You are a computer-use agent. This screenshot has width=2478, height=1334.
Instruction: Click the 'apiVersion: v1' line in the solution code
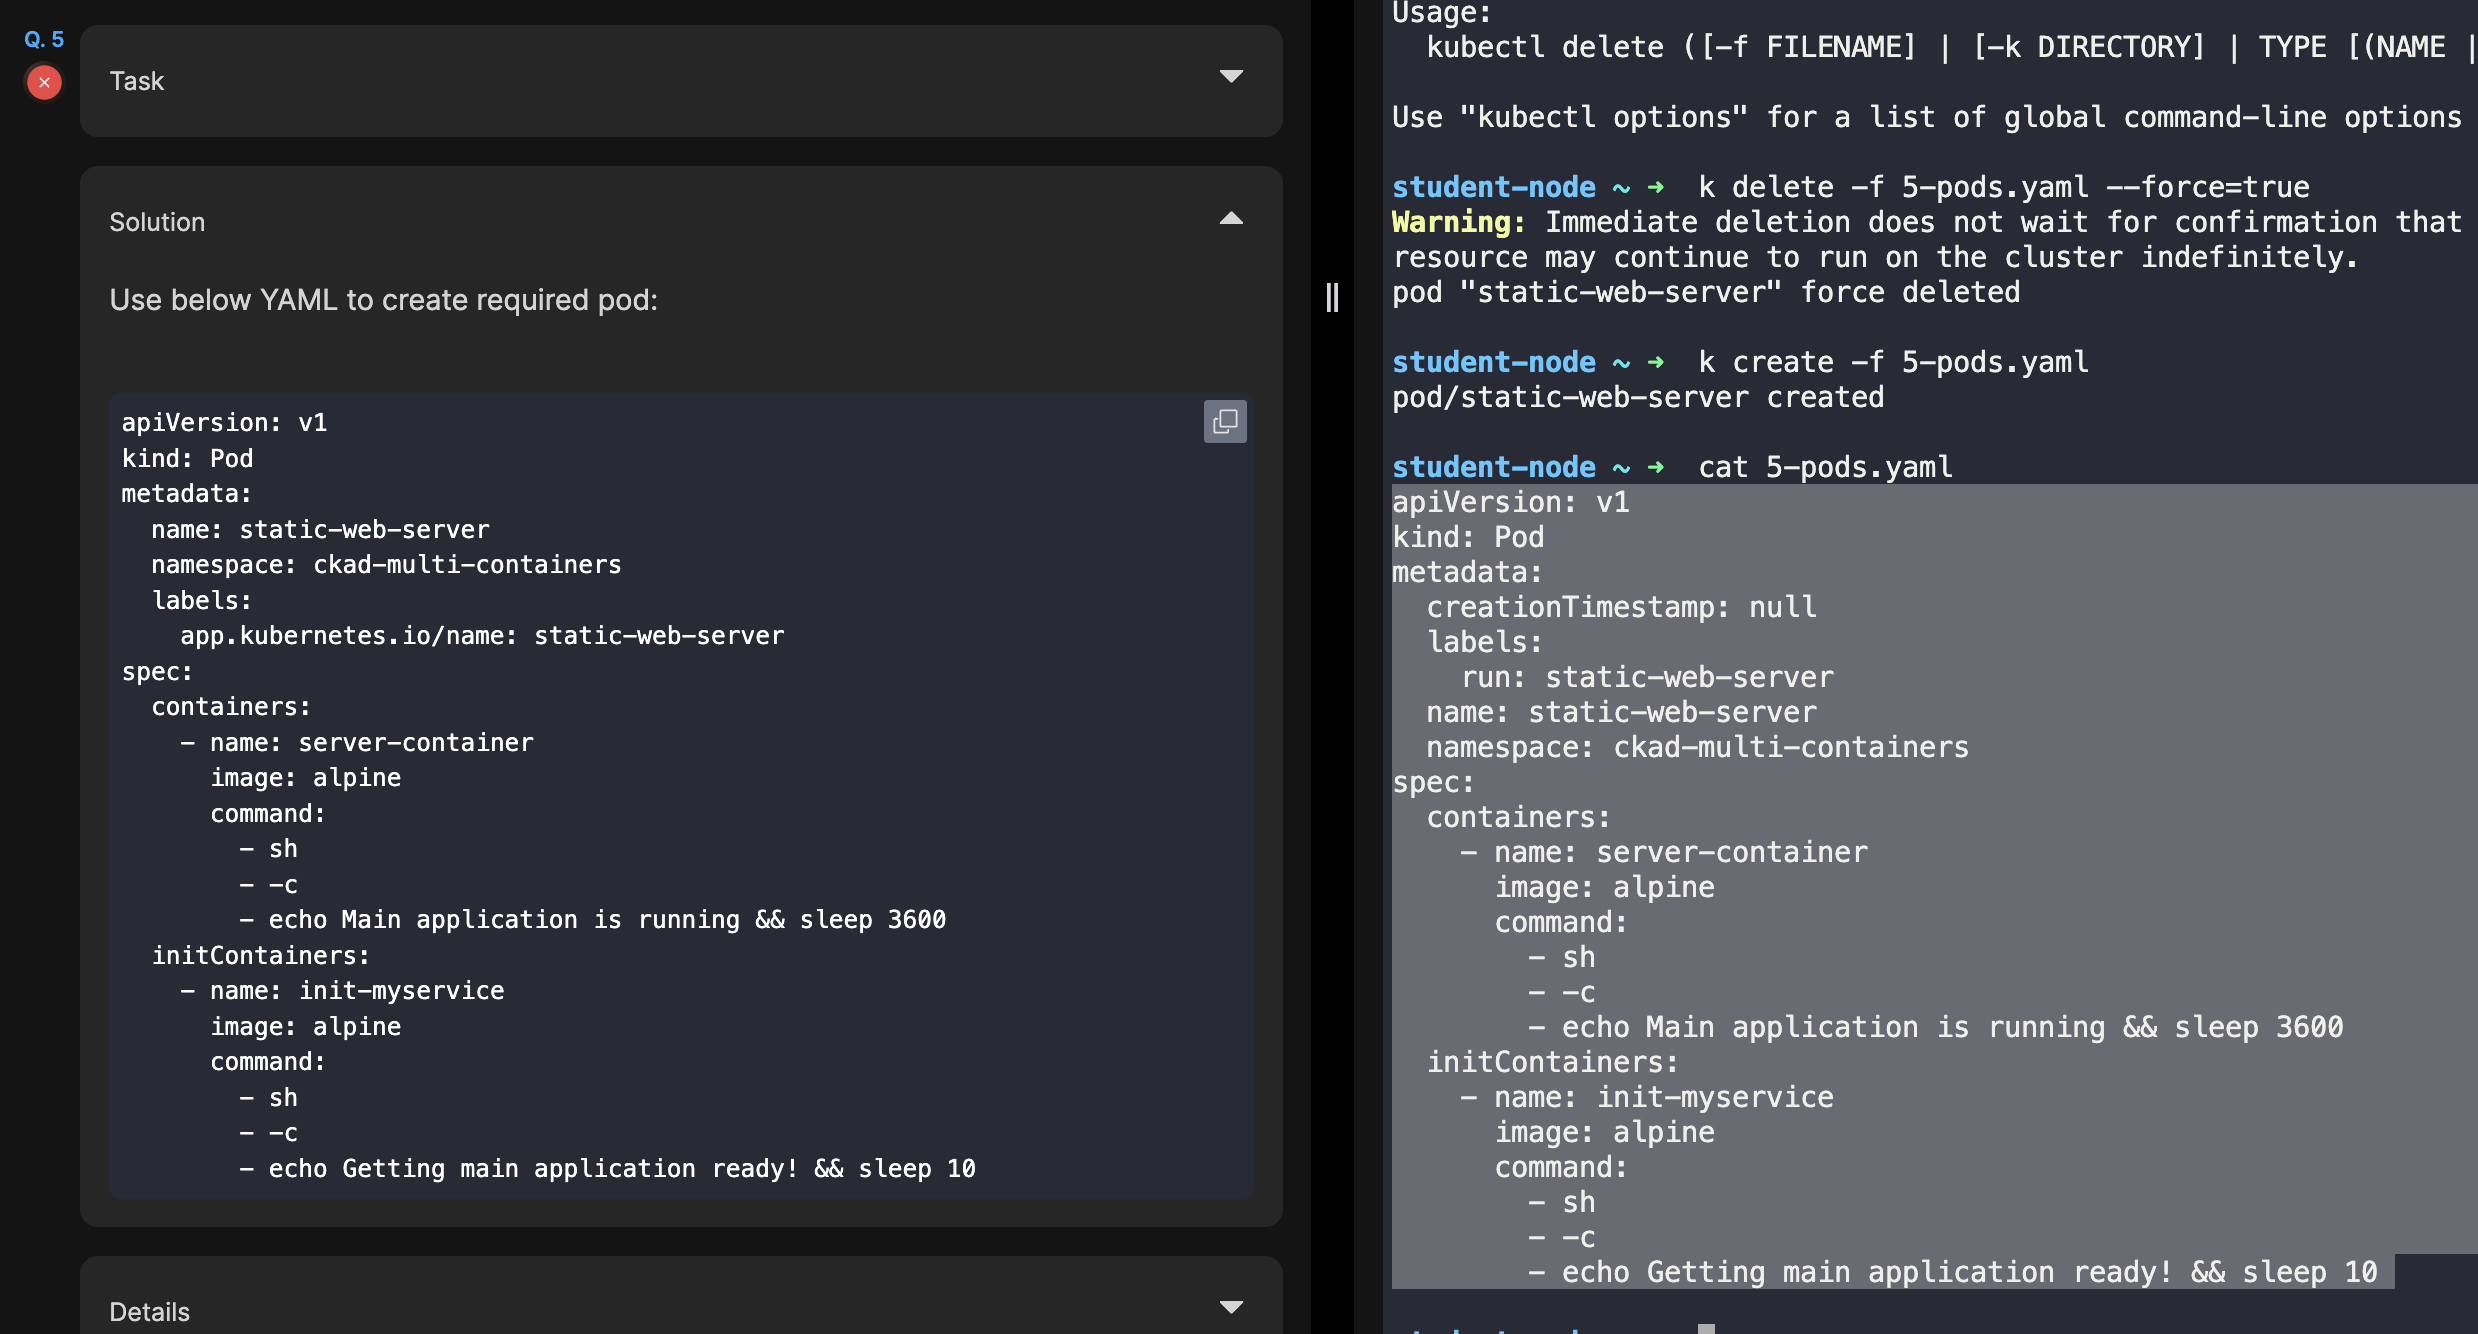point(224,423)
